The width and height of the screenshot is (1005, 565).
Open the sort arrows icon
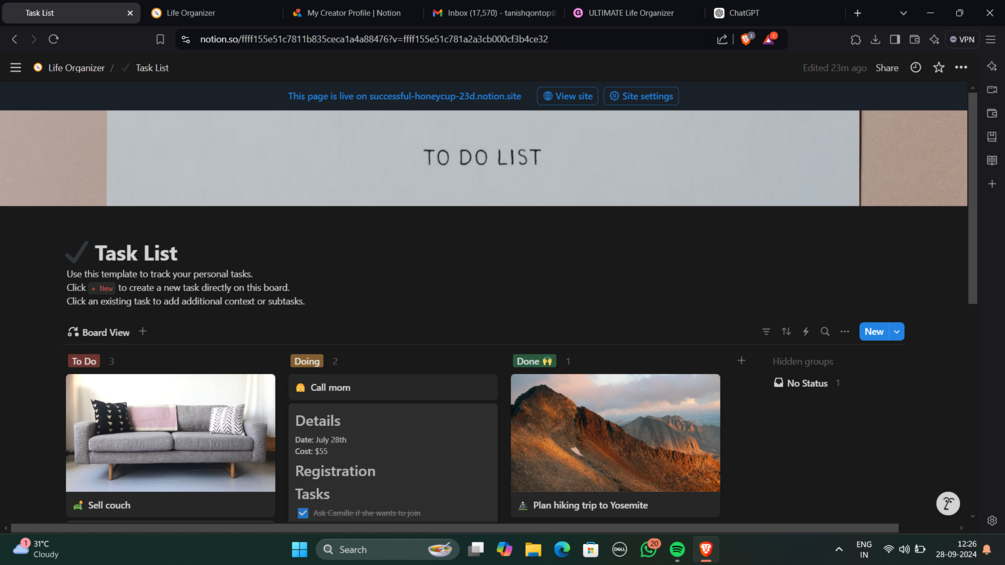pyautogui.click(x=786, y=332)
